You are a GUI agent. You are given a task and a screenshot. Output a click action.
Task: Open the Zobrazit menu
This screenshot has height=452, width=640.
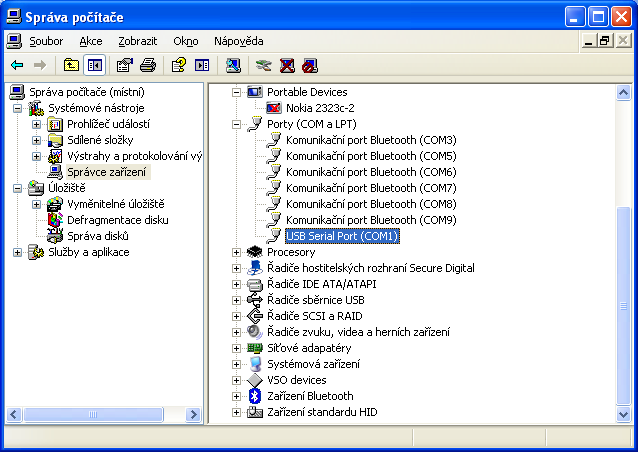point(138,41)
